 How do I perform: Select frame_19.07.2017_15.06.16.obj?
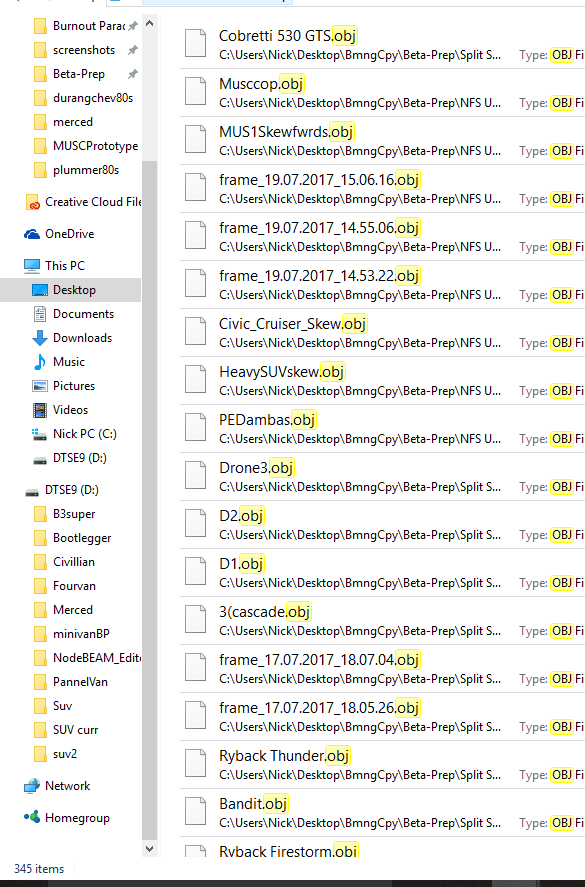click(x=382, y=190)
